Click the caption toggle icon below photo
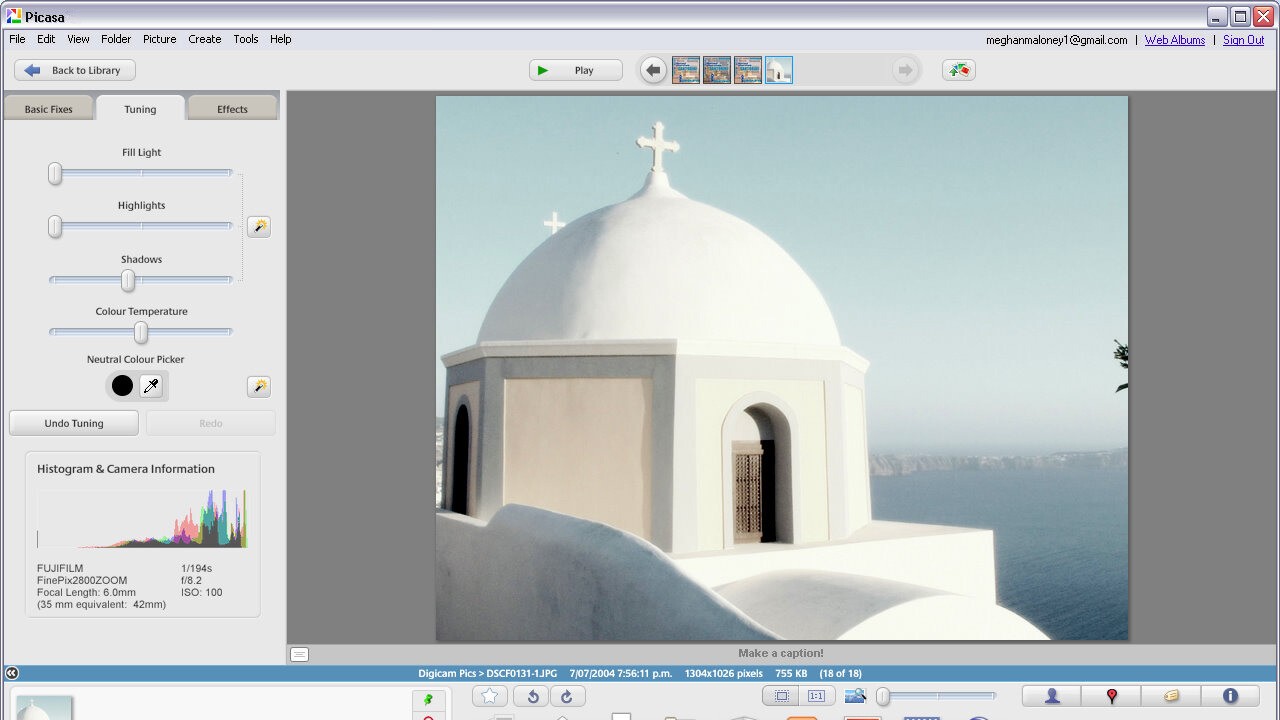The width and height of the screenshot is (1280, 720). pos(300,654)
